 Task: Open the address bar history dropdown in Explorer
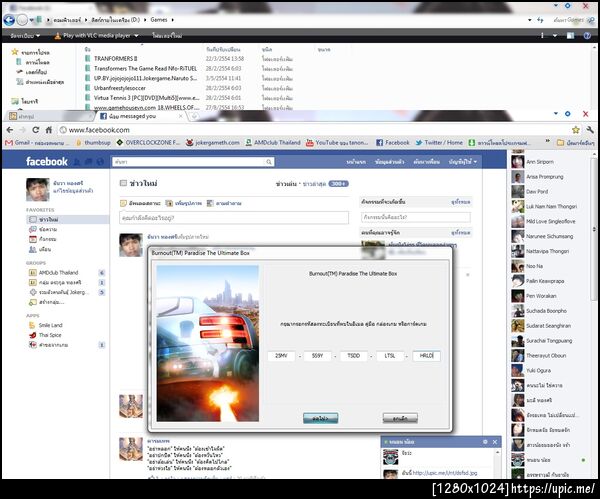(x=530, y=20)
